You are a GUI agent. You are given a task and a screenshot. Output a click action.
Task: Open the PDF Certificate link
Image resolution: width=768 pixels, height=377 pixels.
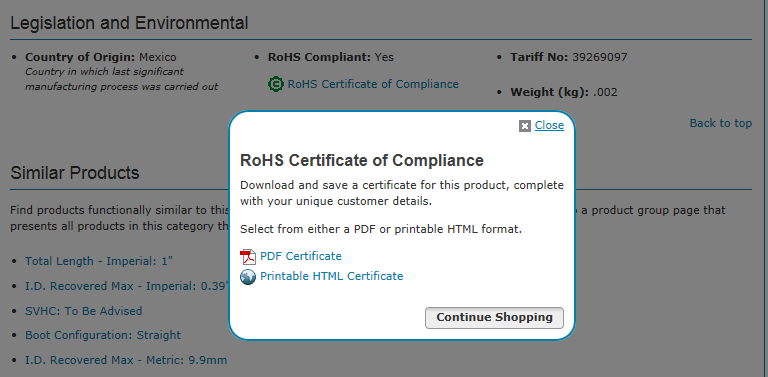(x=301, y=256)
